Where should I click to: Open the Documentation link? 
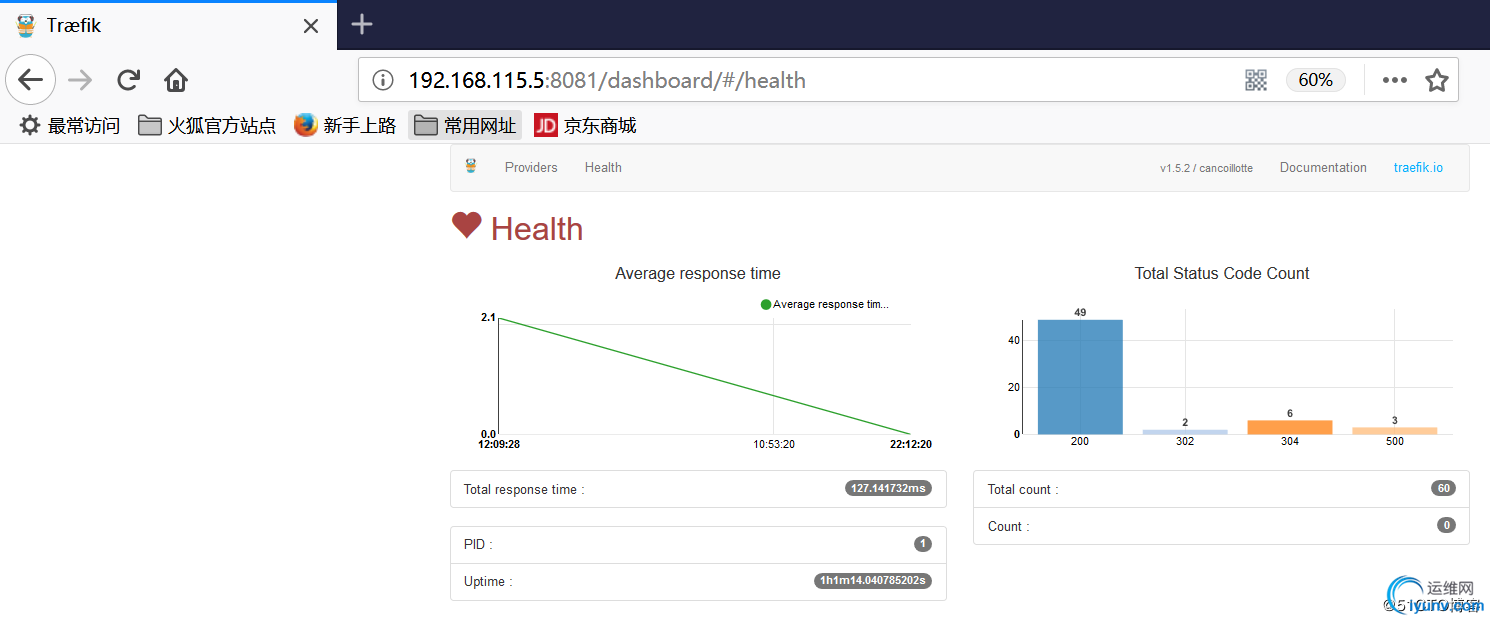pos(1323,167)
